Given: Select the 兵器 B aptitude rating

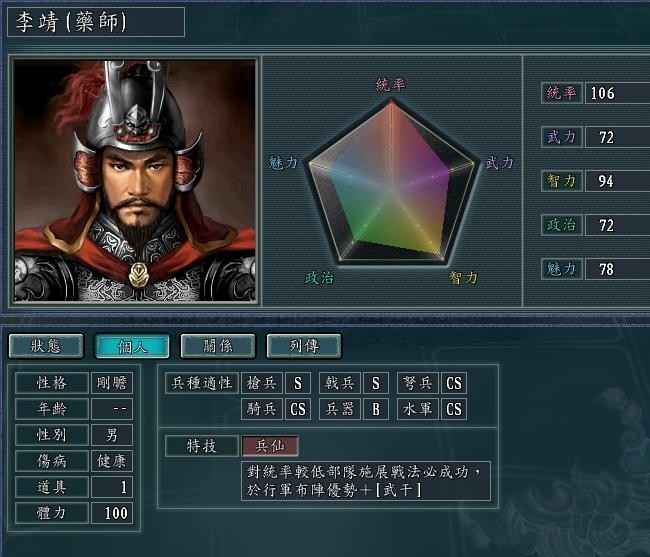Looking at the screenshot, I should (x=376, y=409).
